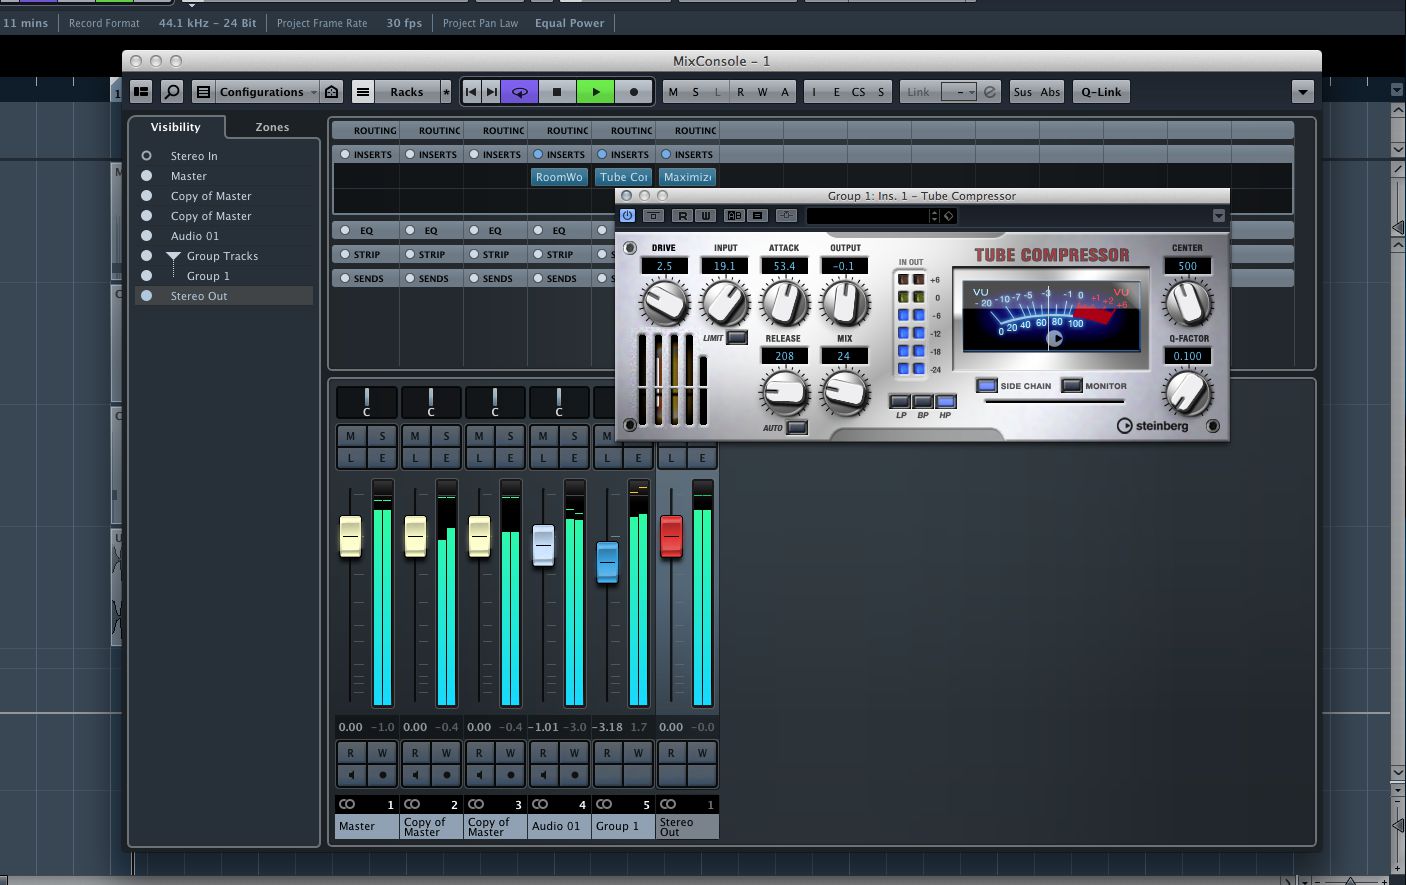Open the channel search magnifier in MixConsole

[172, 92]
